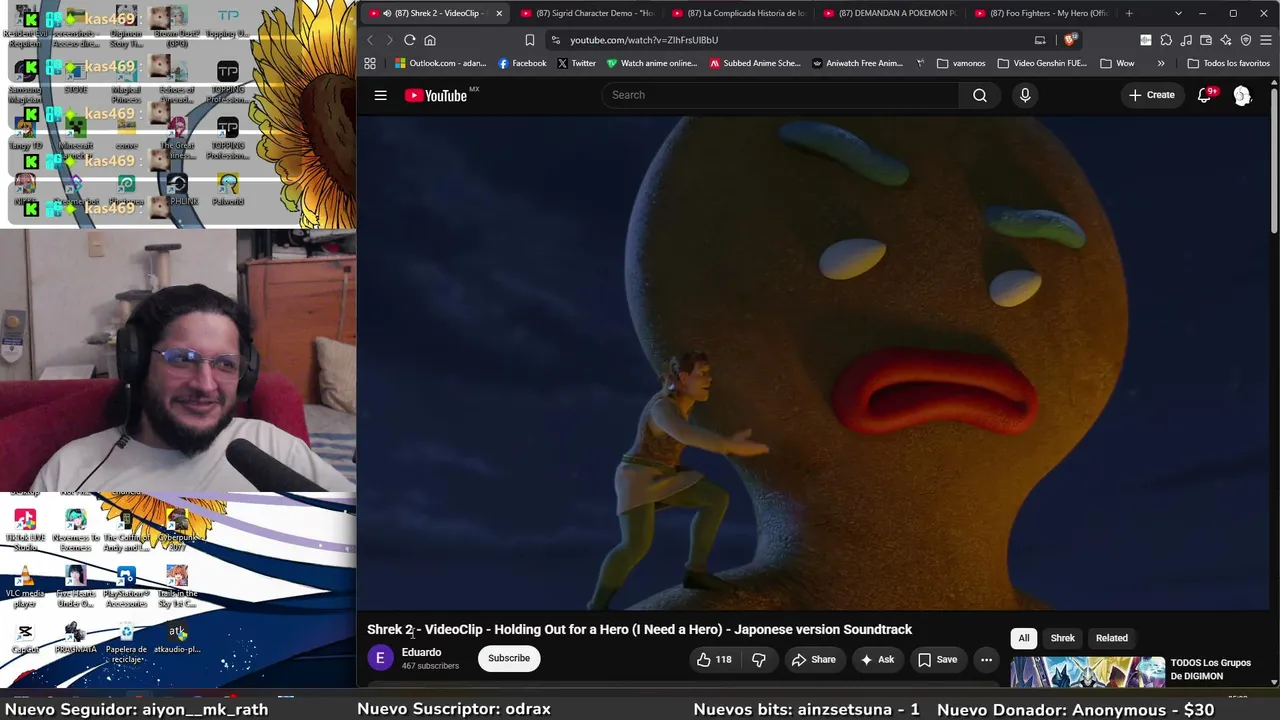This screenshot has width=1280, height=720.
Task: Open Cyberpunk 2077 desktop shortcut
Action: (177, 530)
